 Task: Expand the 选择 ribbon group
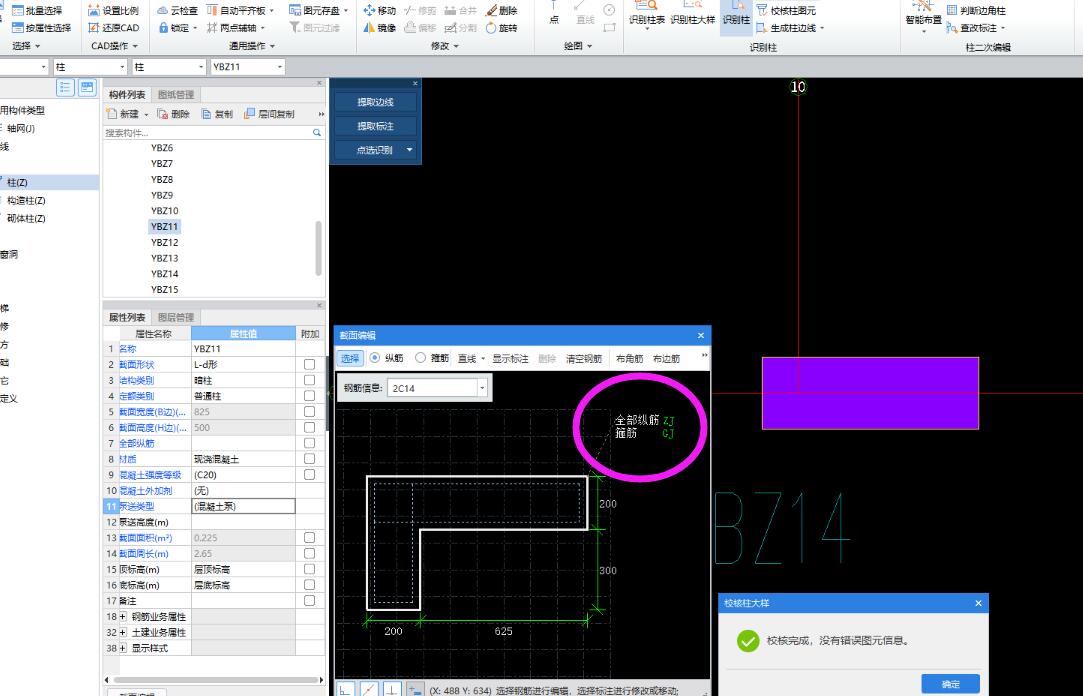[x=26, y=46]
